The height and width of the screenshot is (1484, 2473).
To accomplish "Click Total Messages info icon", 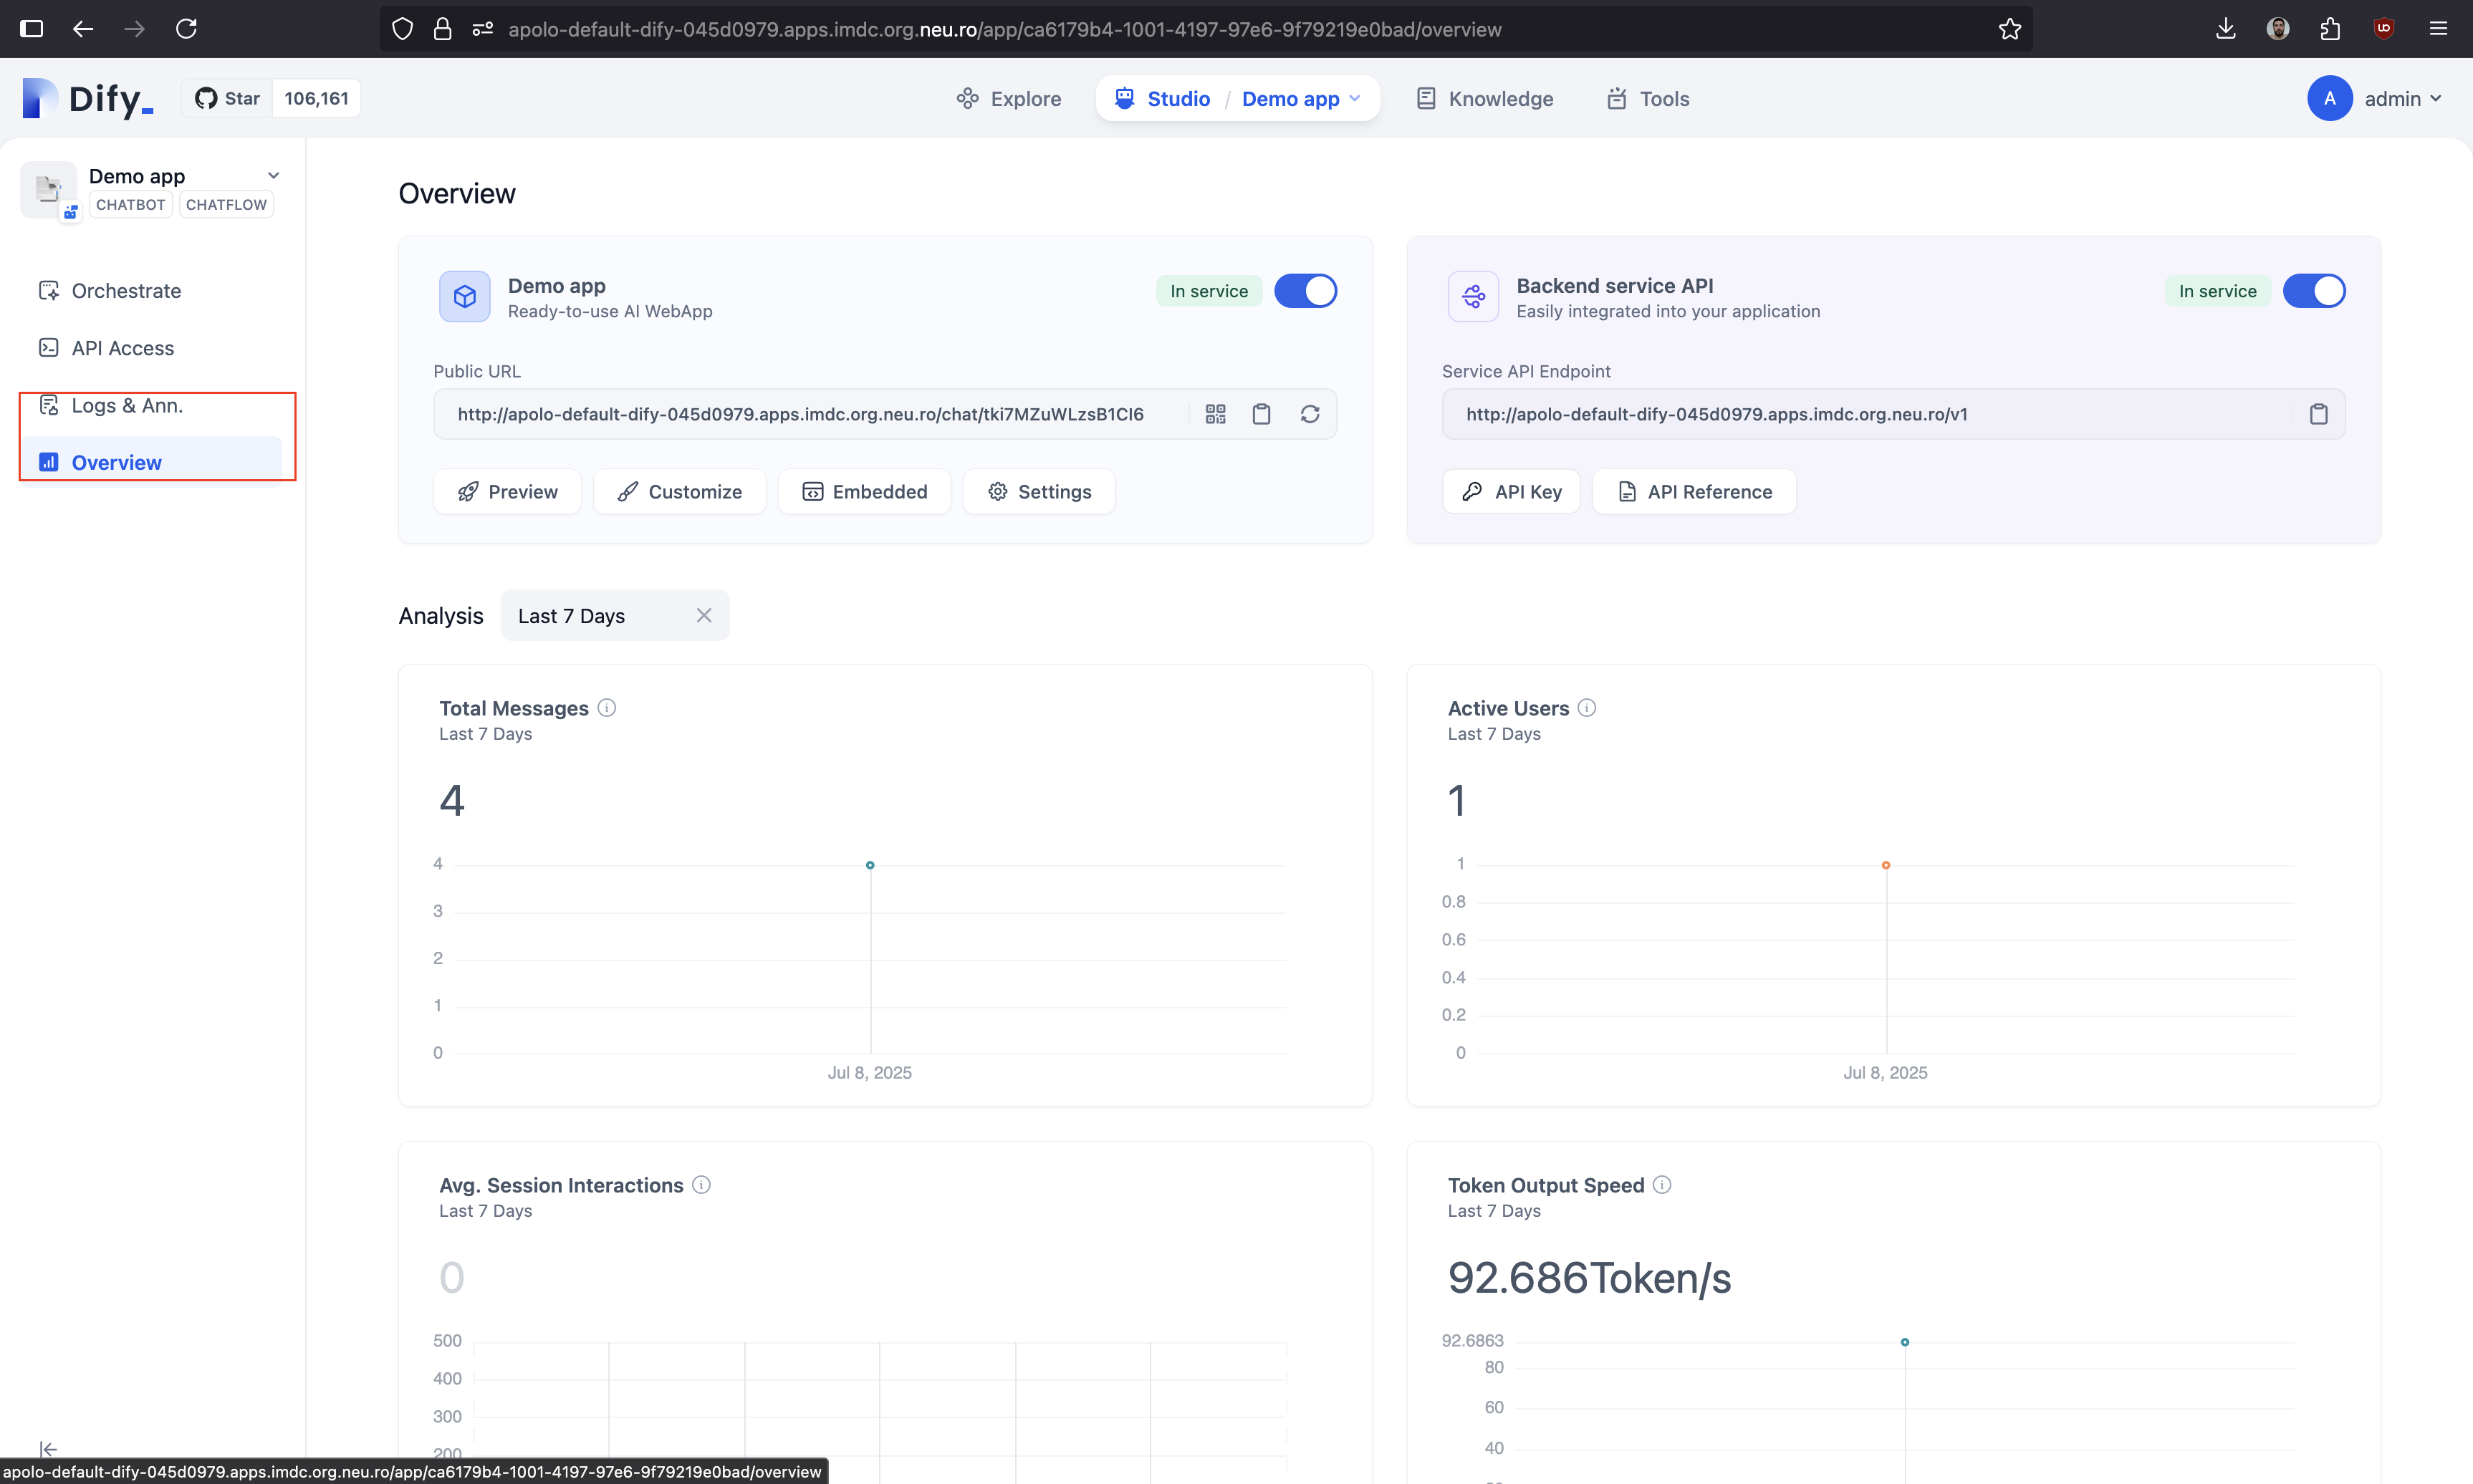I will point(607,708).
